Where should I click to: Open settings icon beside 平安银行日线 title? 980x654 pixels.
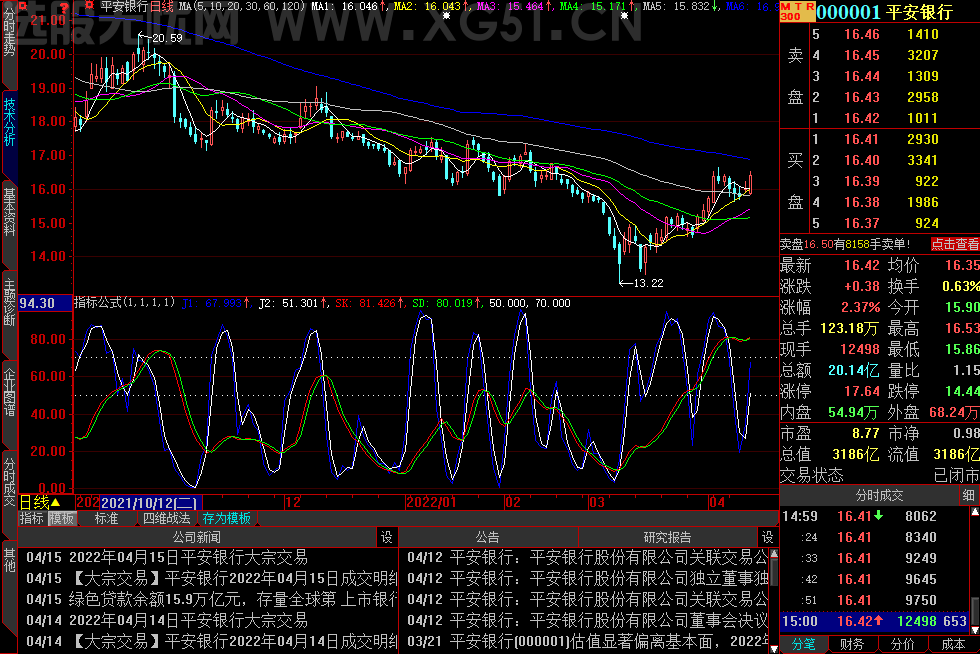(89, 6)
